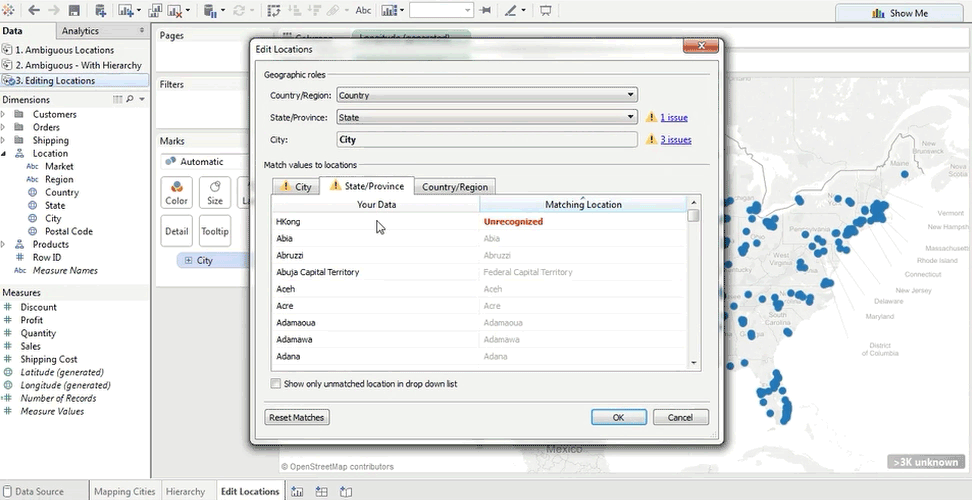Collapse the Location hierarchy
This screenshot has width=972, height=500.
coord(5,154)
